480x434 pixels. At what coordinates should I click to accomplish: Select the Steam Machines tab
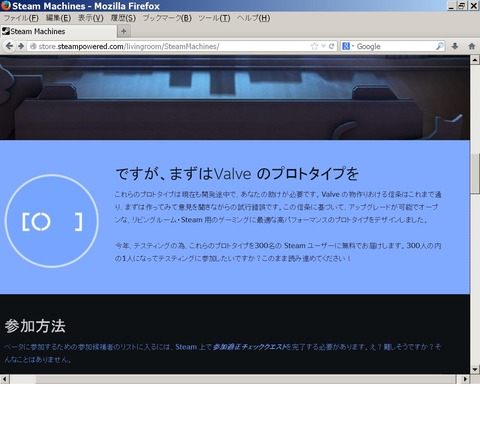[x=58, y=31]
